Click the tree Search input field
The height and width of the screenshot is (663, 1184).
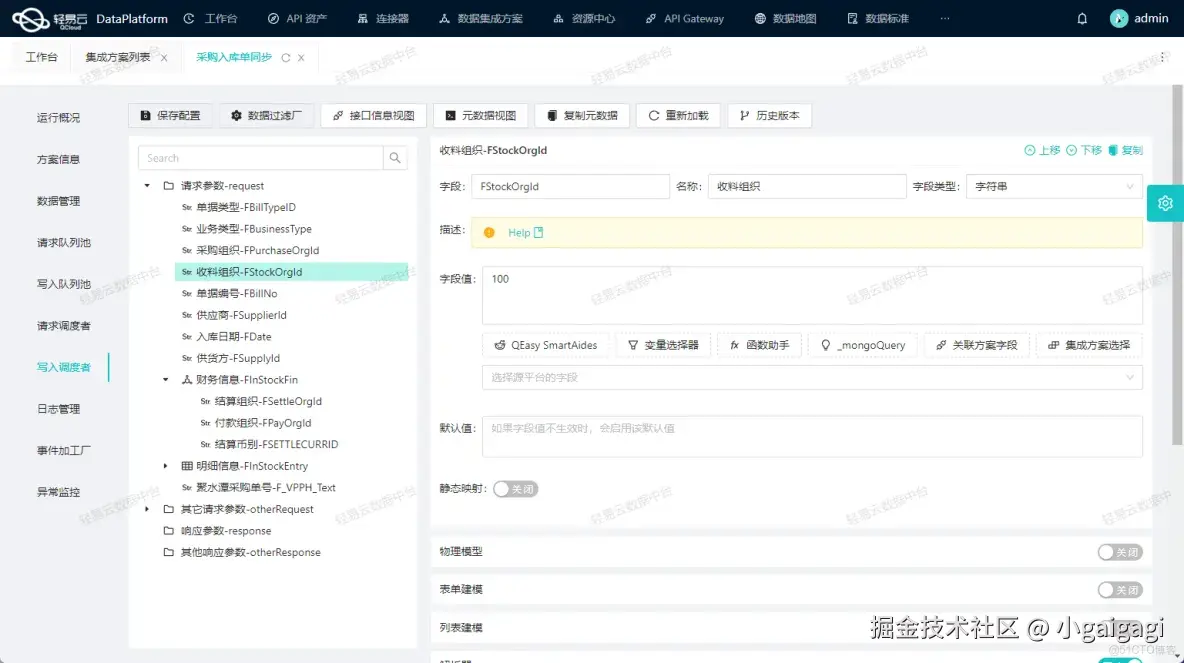point(261,158)
